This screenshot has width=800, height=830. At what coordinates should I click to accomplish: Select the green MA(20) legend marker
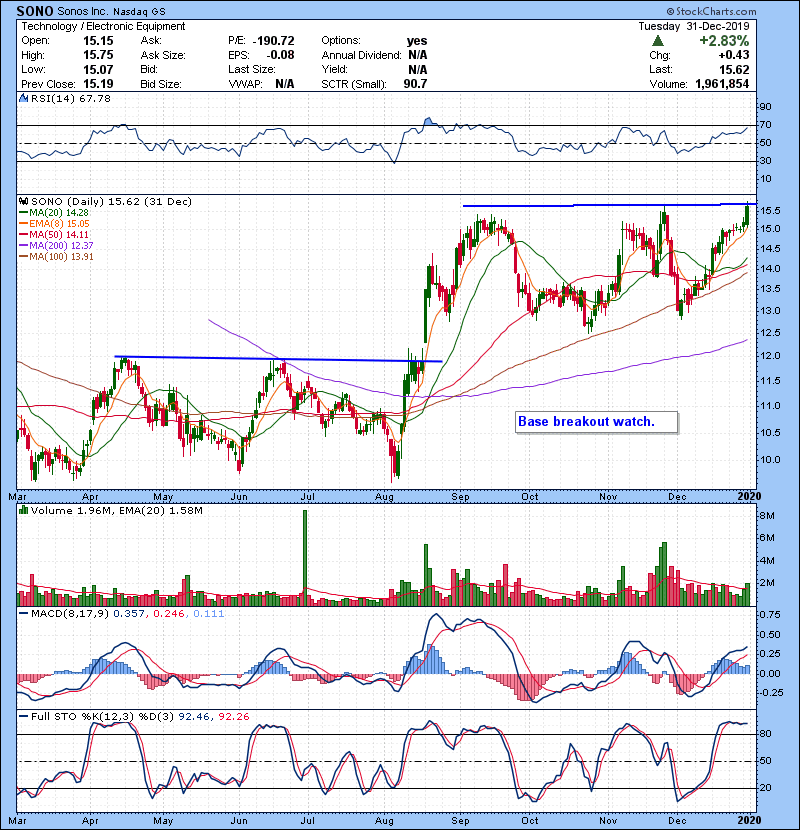tap(23, 213)
